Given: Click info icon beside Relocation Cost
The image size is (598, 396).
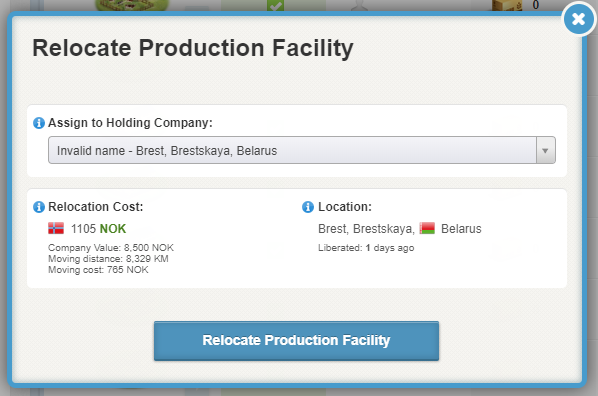Looking at the screenshot, I should pyautogui.click(x=39, y=207).
